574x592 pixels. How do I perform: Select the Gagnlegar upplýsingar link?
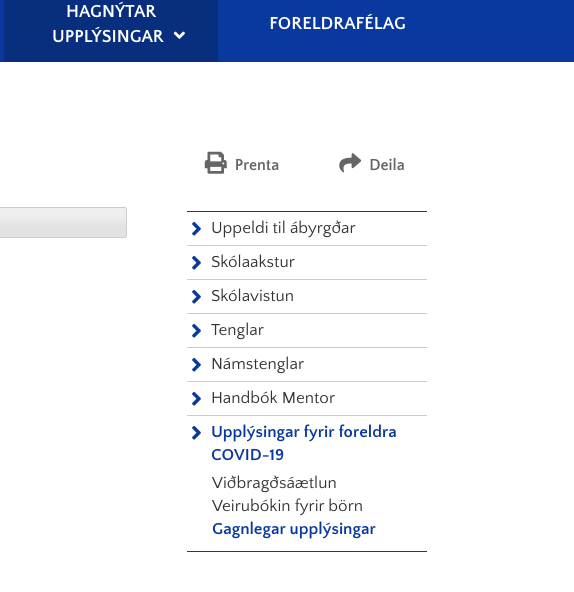294,529
